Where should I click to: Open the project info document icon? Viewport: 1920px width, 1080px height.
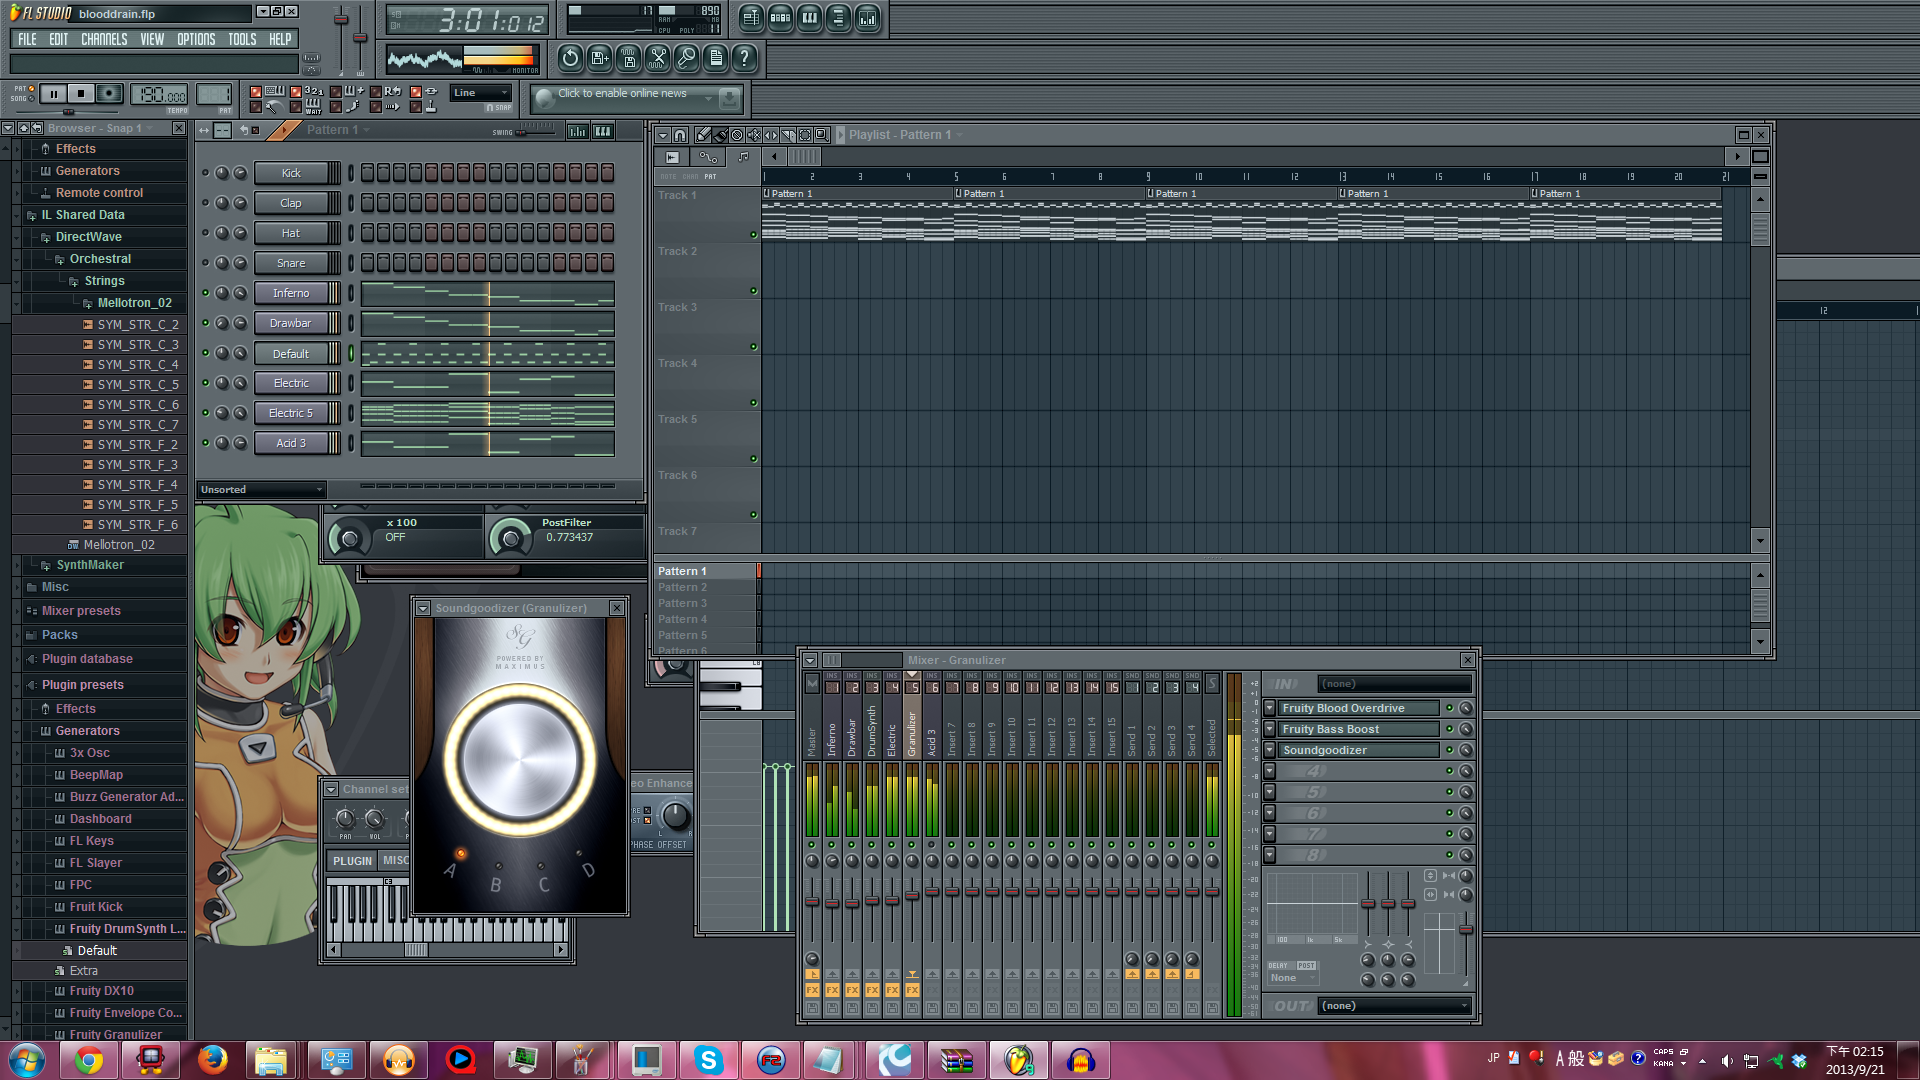pyautogui.click(x=715, y=58)
